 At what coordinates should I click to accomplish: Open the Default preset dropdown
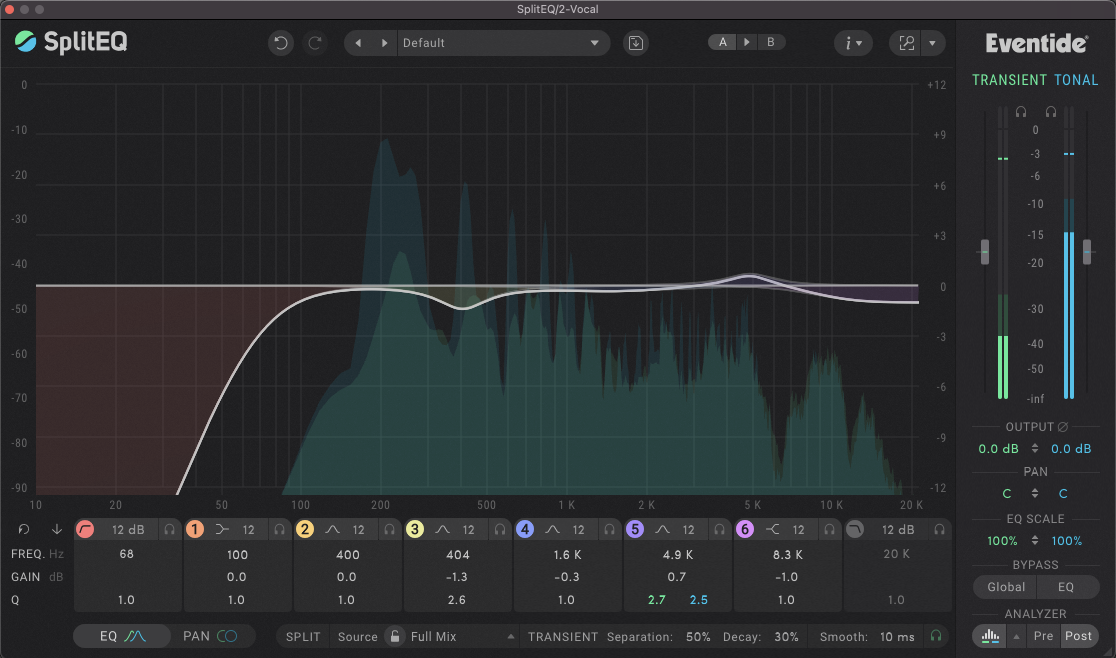tap(503, 43)
